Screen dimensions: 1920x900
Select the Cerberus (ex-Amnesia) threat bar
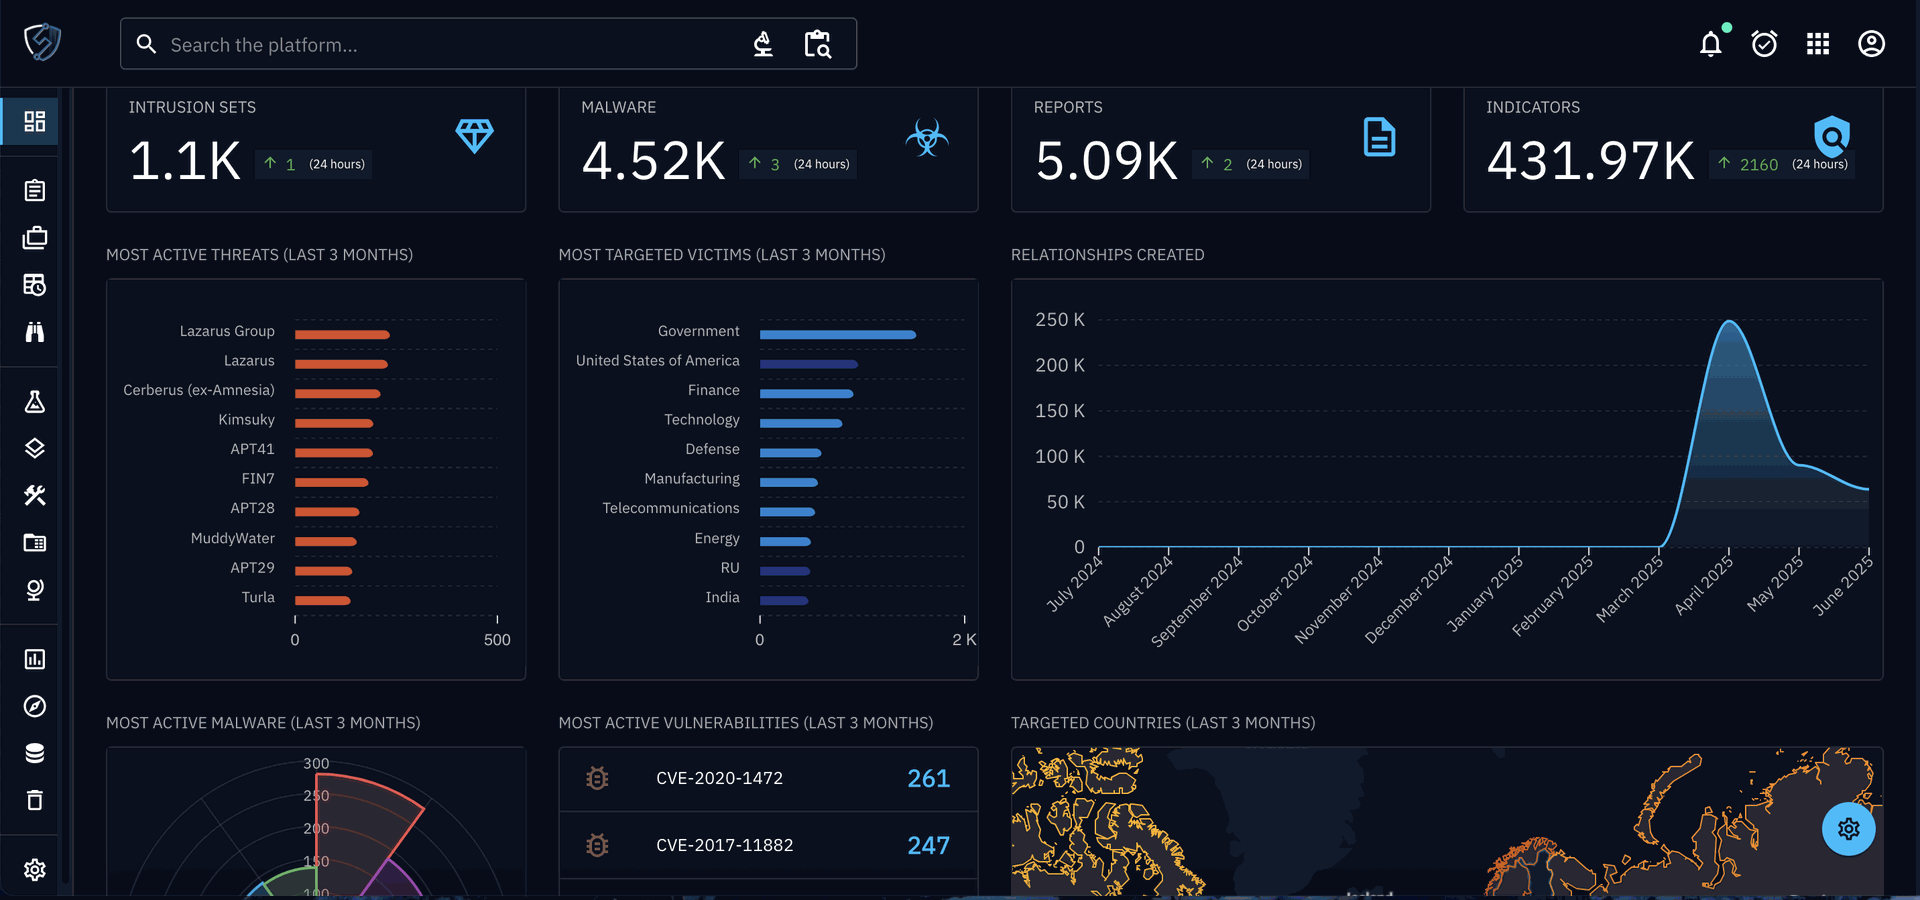pos(338,394)
